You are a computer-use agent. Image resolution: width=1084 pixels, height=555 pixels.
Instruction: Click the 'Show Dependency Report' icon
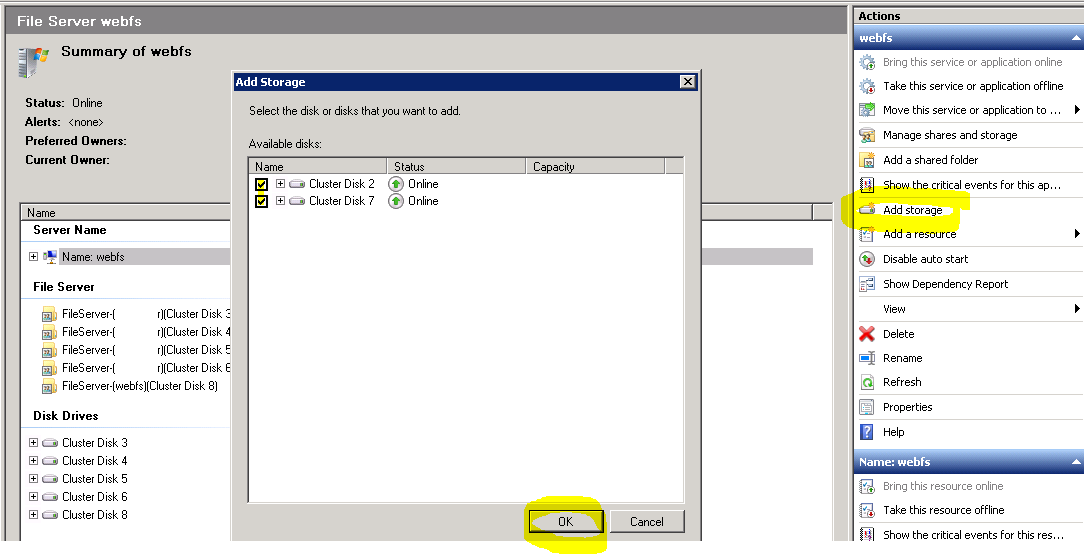pyautogui.click(x=867, y=284)
